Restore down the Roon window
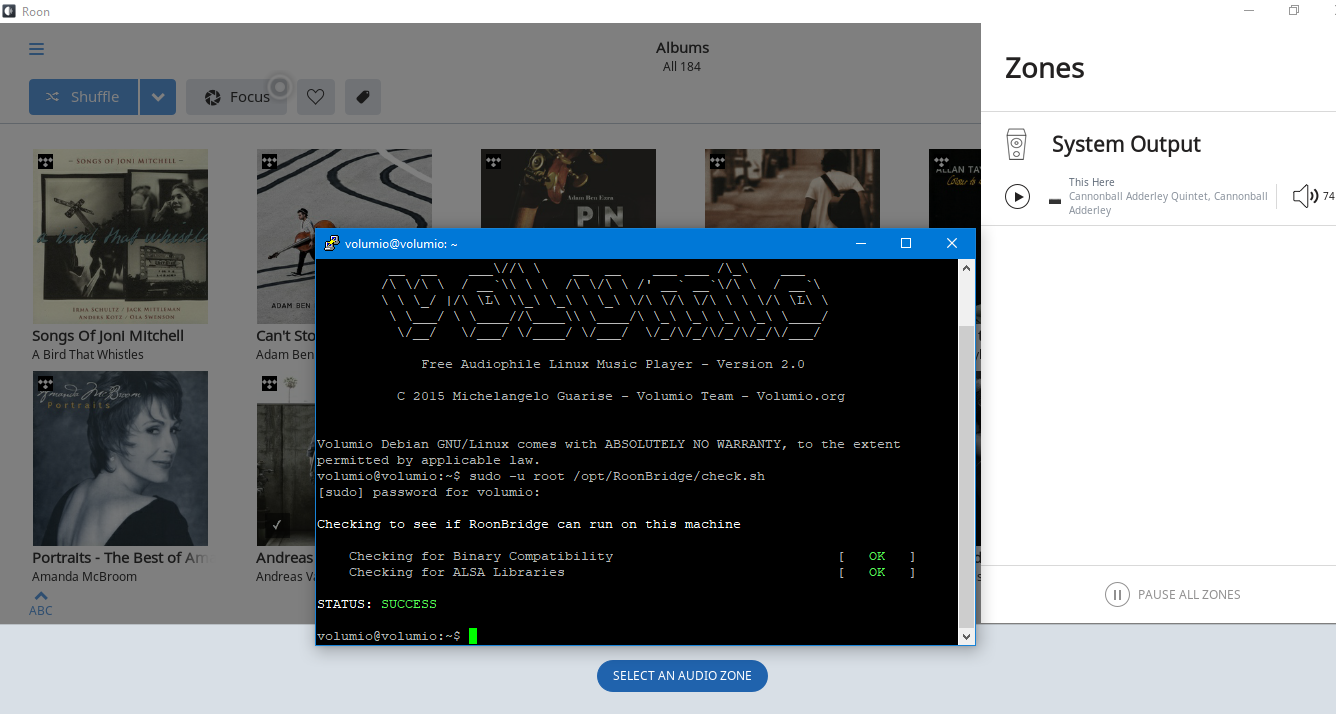 point(1294,11)
